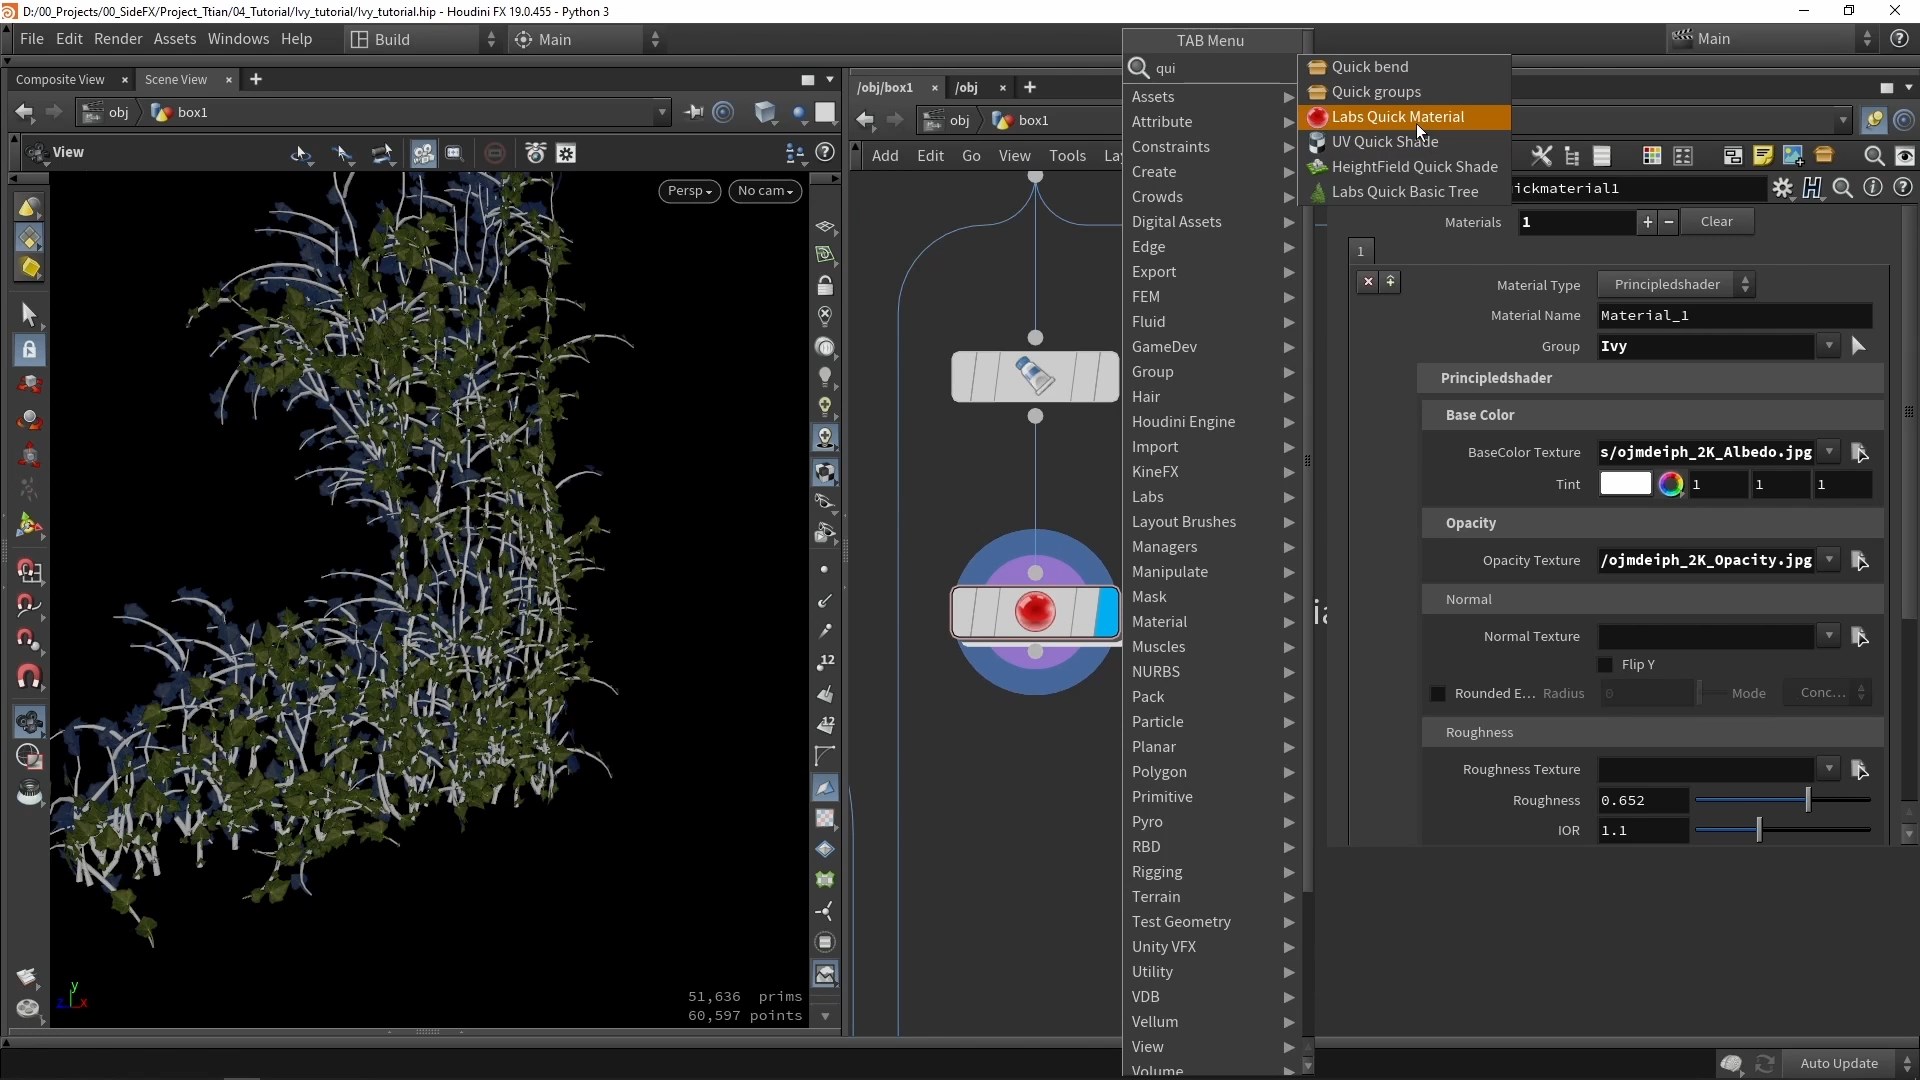Screen dimensions: 1920x1080
Task: Toggle viewport lock camera icon
Action: tap(825, 287)
